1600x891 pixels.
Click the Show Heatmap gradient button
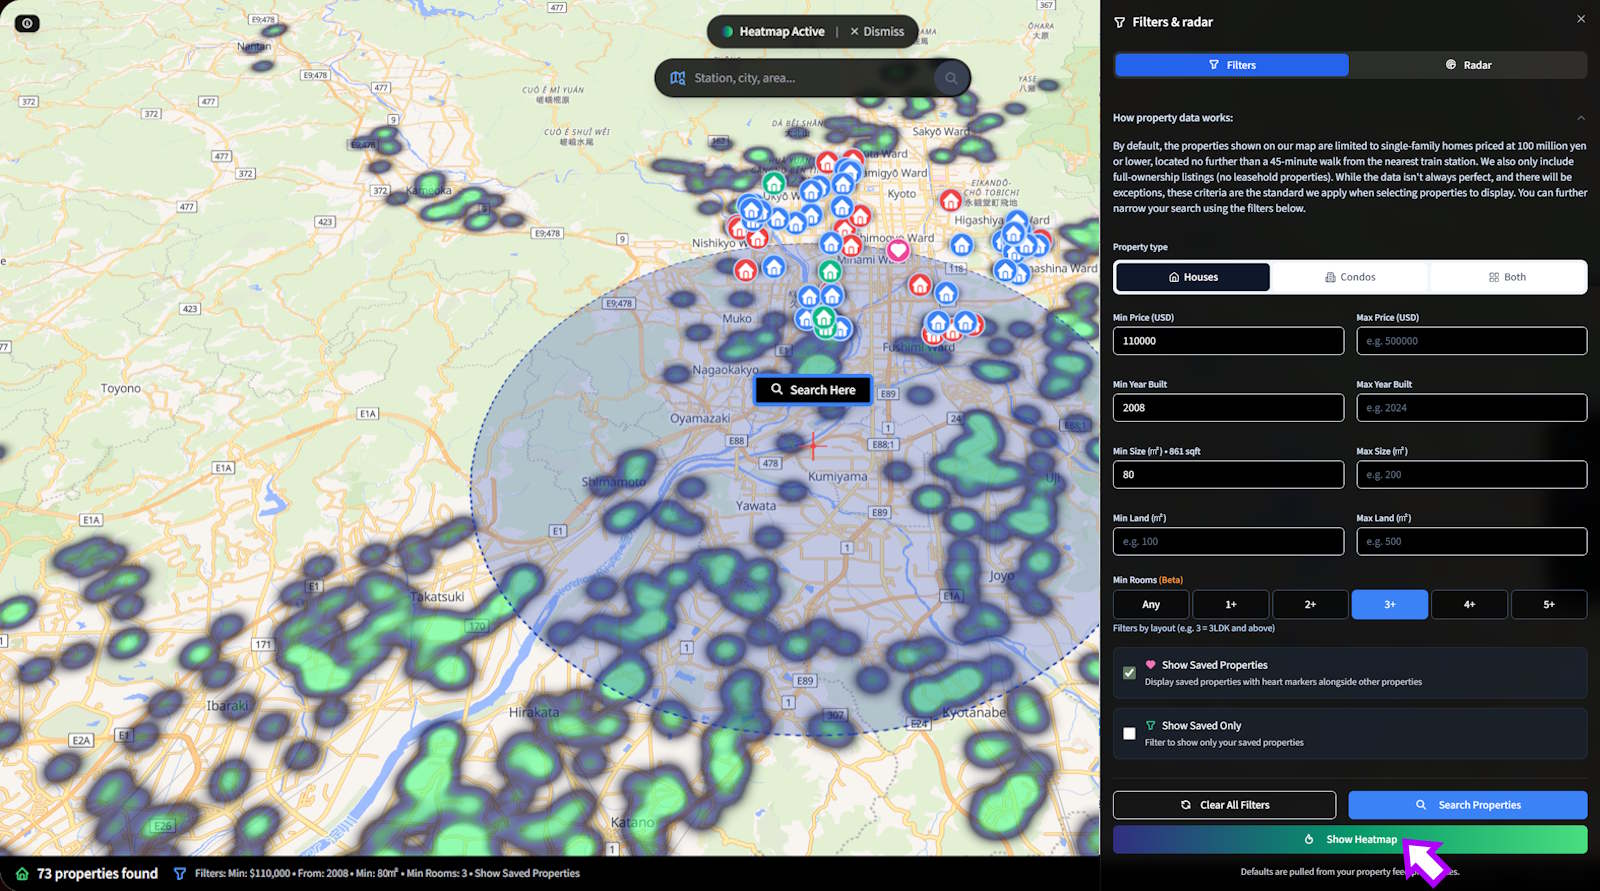1349,839
